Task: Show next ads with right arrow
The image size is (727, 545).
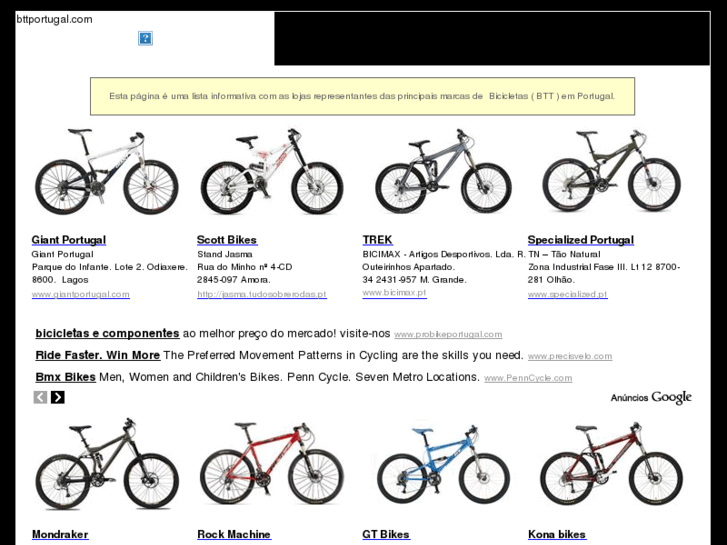Action: point(57,397)
